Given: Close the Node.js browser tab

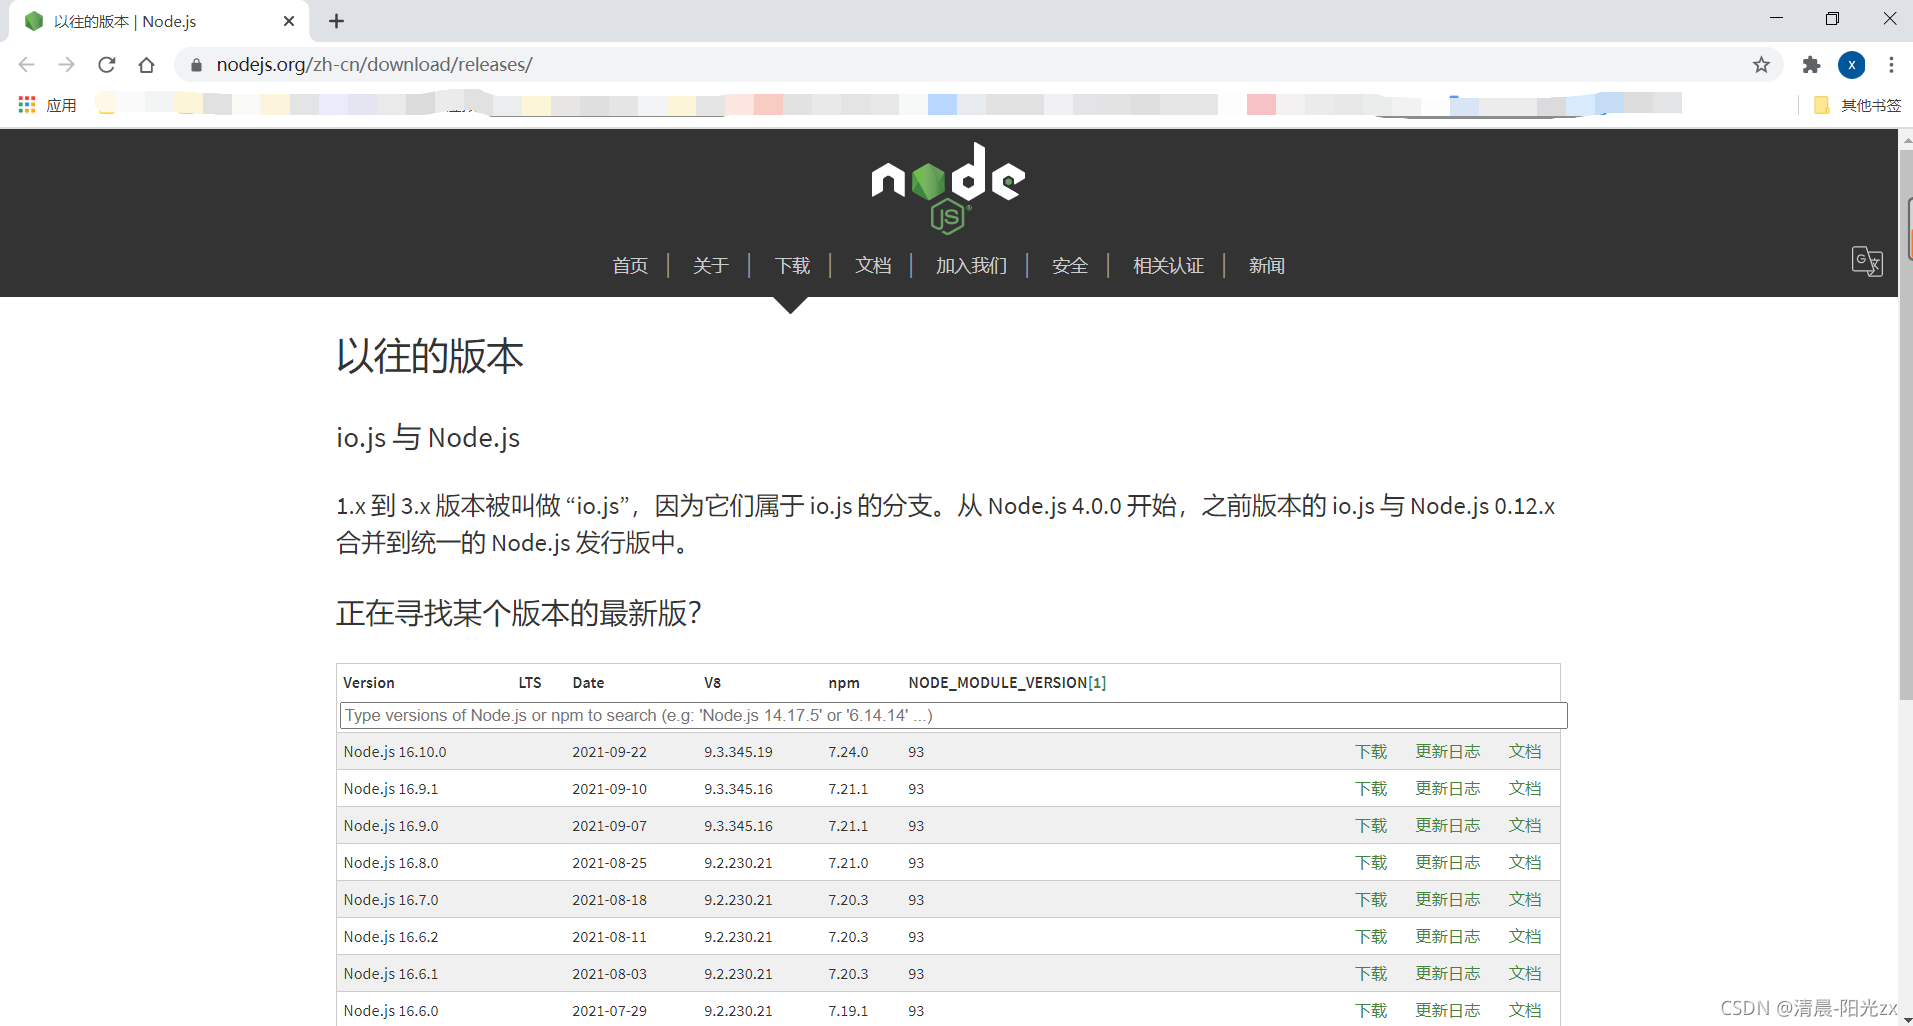Looking at the screenshot, I should point(289,21).
